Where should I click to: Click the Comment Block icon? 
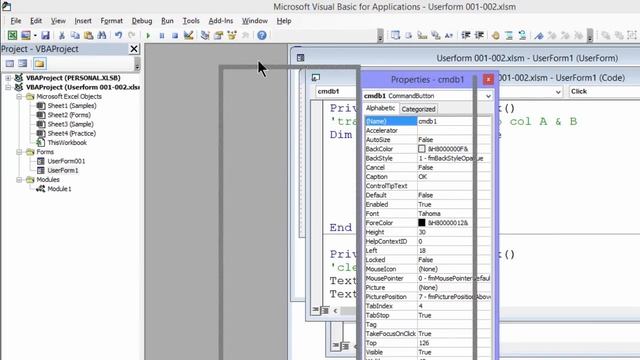pos(509,36)
